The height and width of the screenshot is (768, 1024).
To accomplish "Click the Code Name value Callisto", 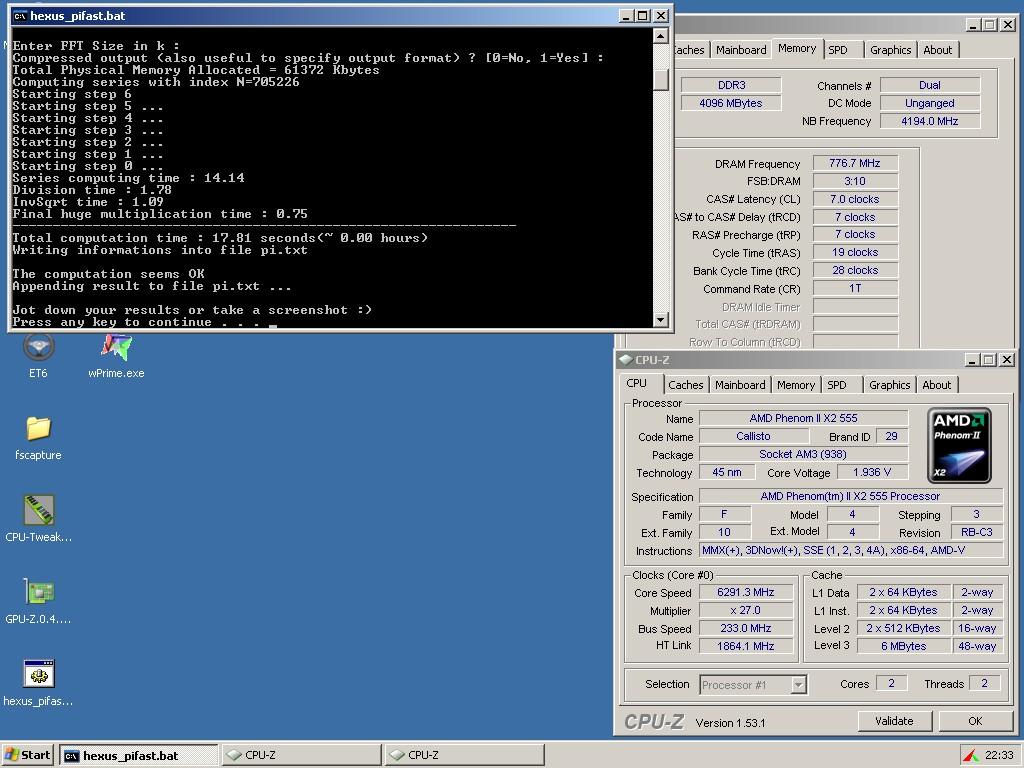I will coord(753,436).
